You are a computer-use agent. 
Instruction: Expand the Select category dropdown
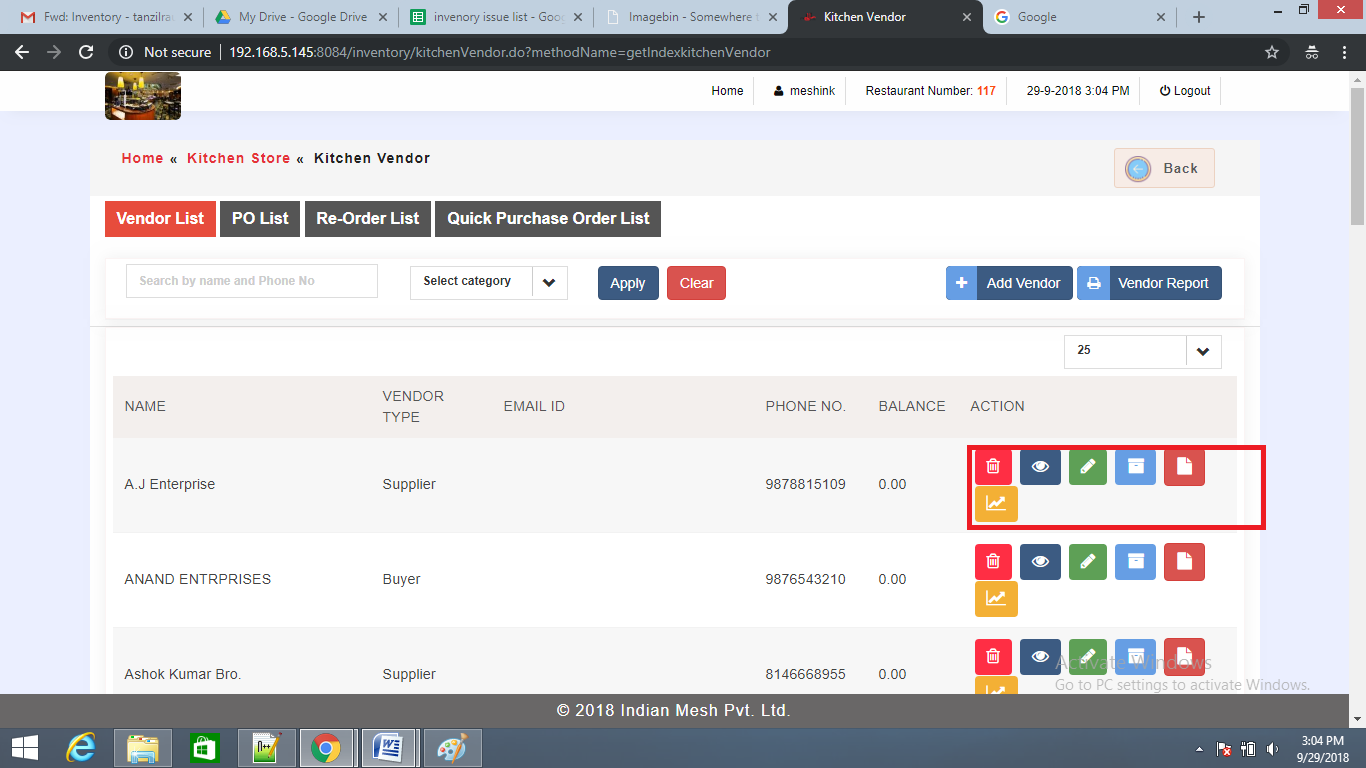489,282
